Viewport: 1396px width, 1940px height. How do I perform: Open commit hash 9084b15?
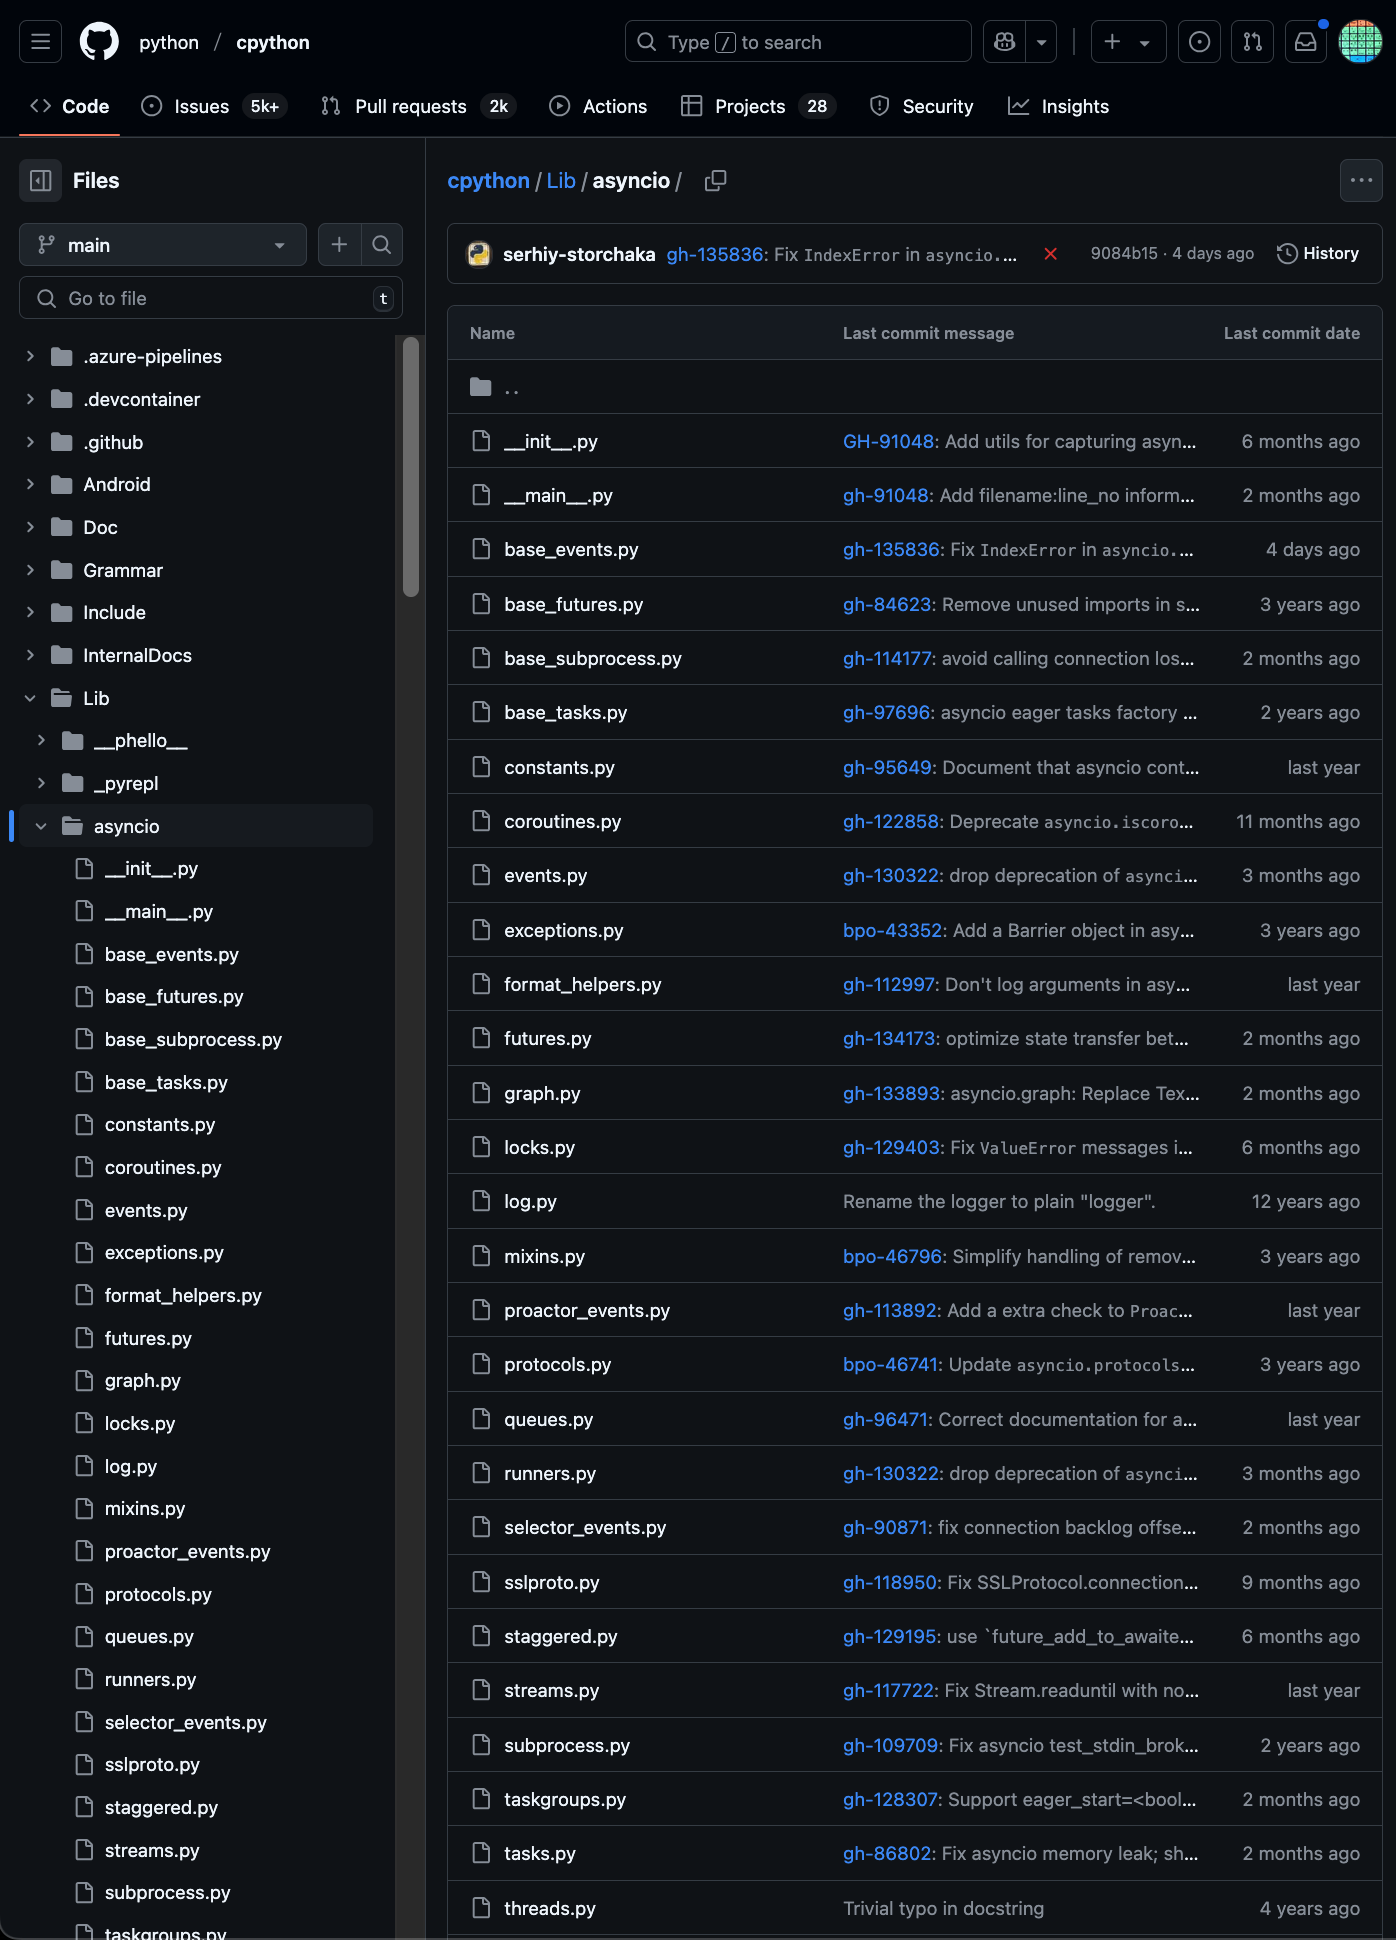click(x=1124, y=254)
